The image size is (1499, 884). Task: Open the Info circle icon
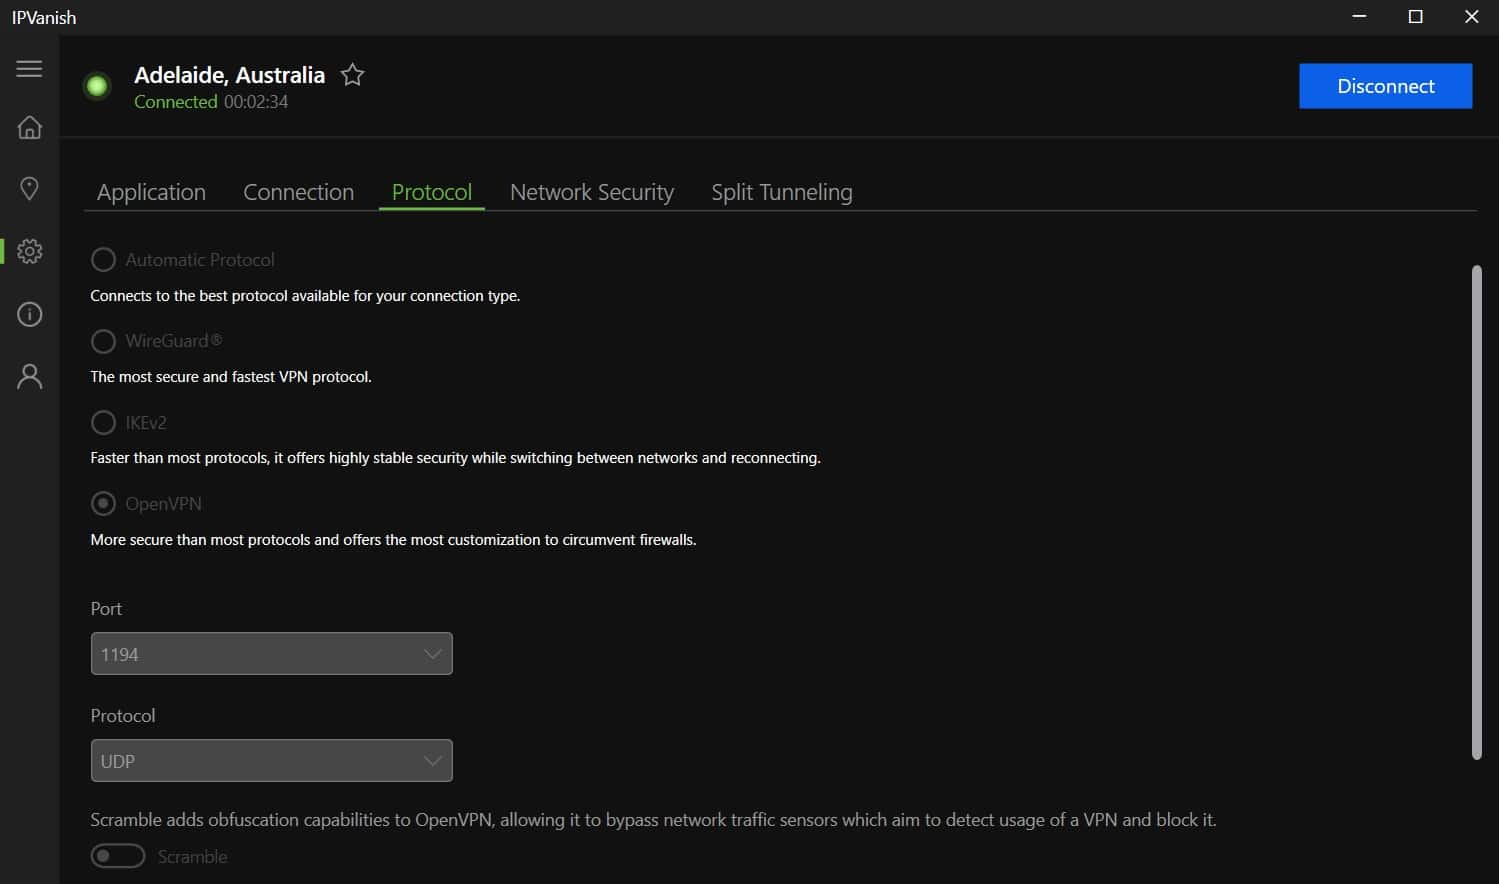[x=29, y=314]
